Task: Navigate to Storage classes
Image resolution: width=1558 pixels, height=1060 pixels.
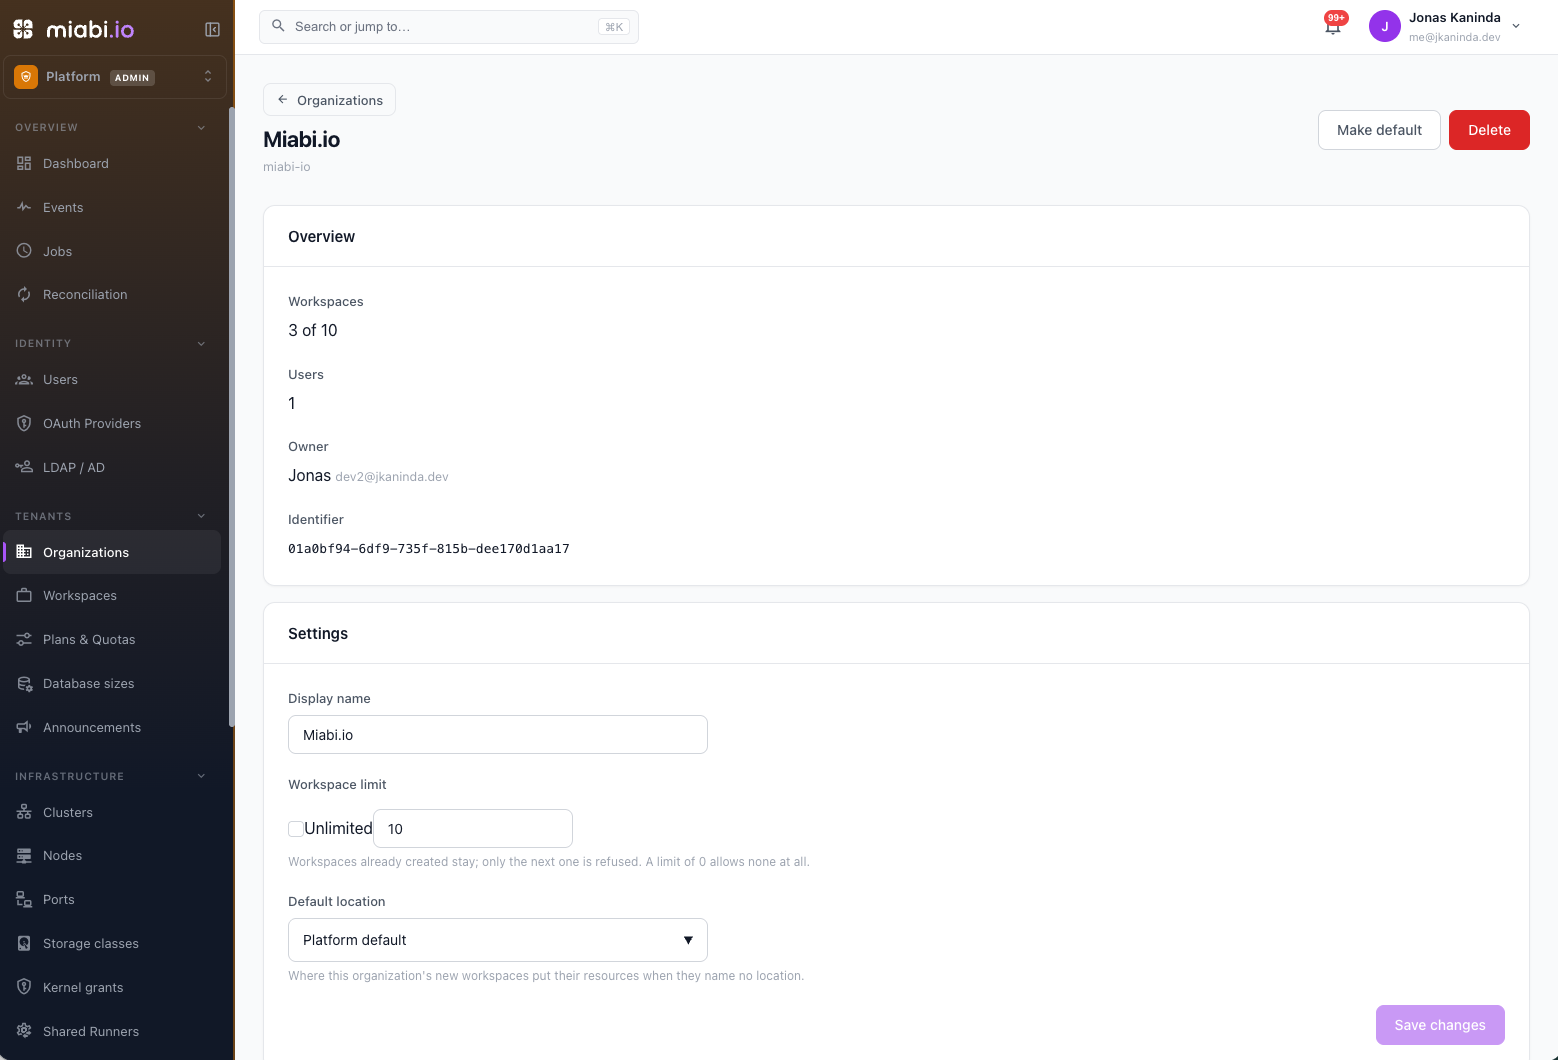Action: [x=112, y=943]
